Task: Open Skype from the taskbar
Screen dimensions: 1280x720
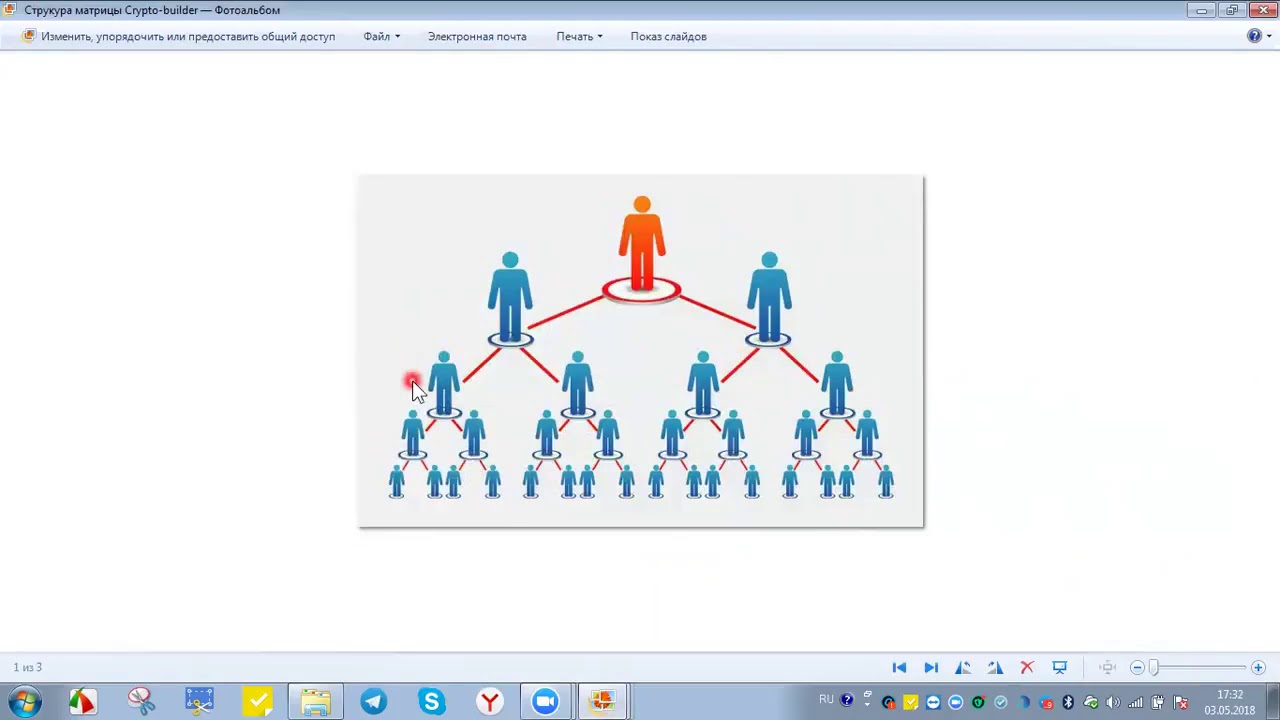Action: [431, 701]
